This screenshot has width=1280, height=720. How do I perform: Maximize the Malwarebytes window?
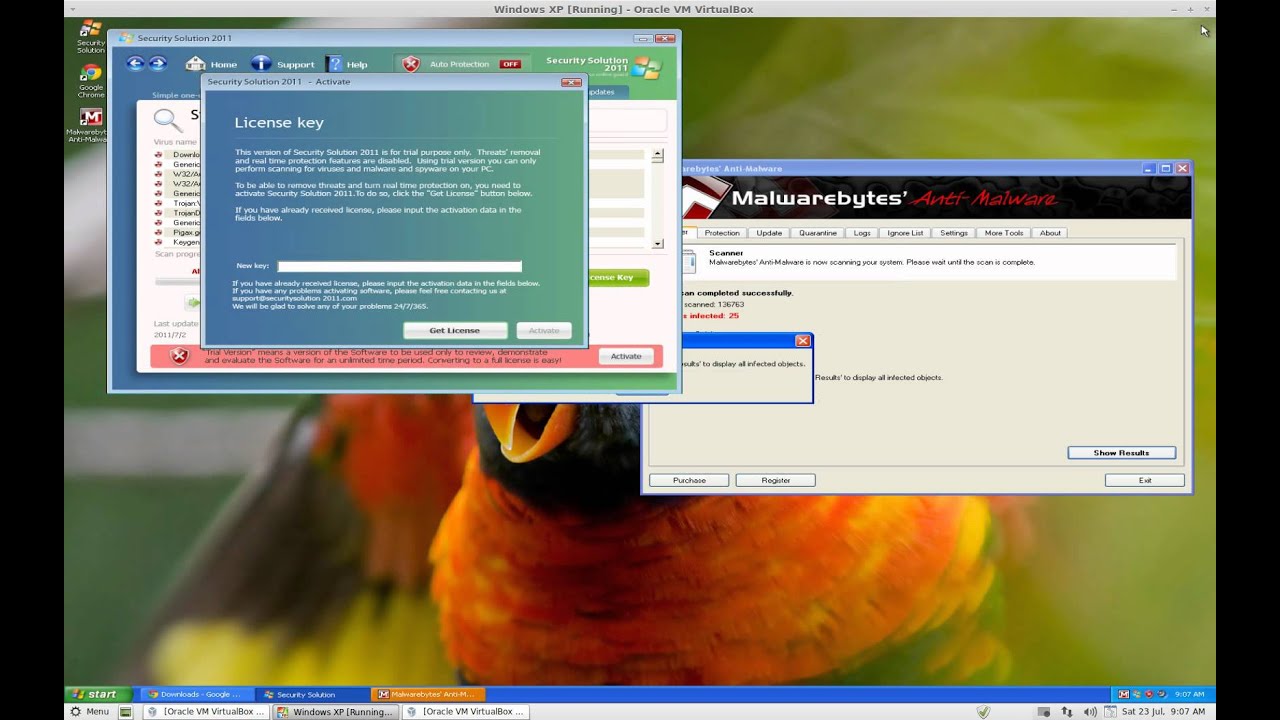point(1165,169)
